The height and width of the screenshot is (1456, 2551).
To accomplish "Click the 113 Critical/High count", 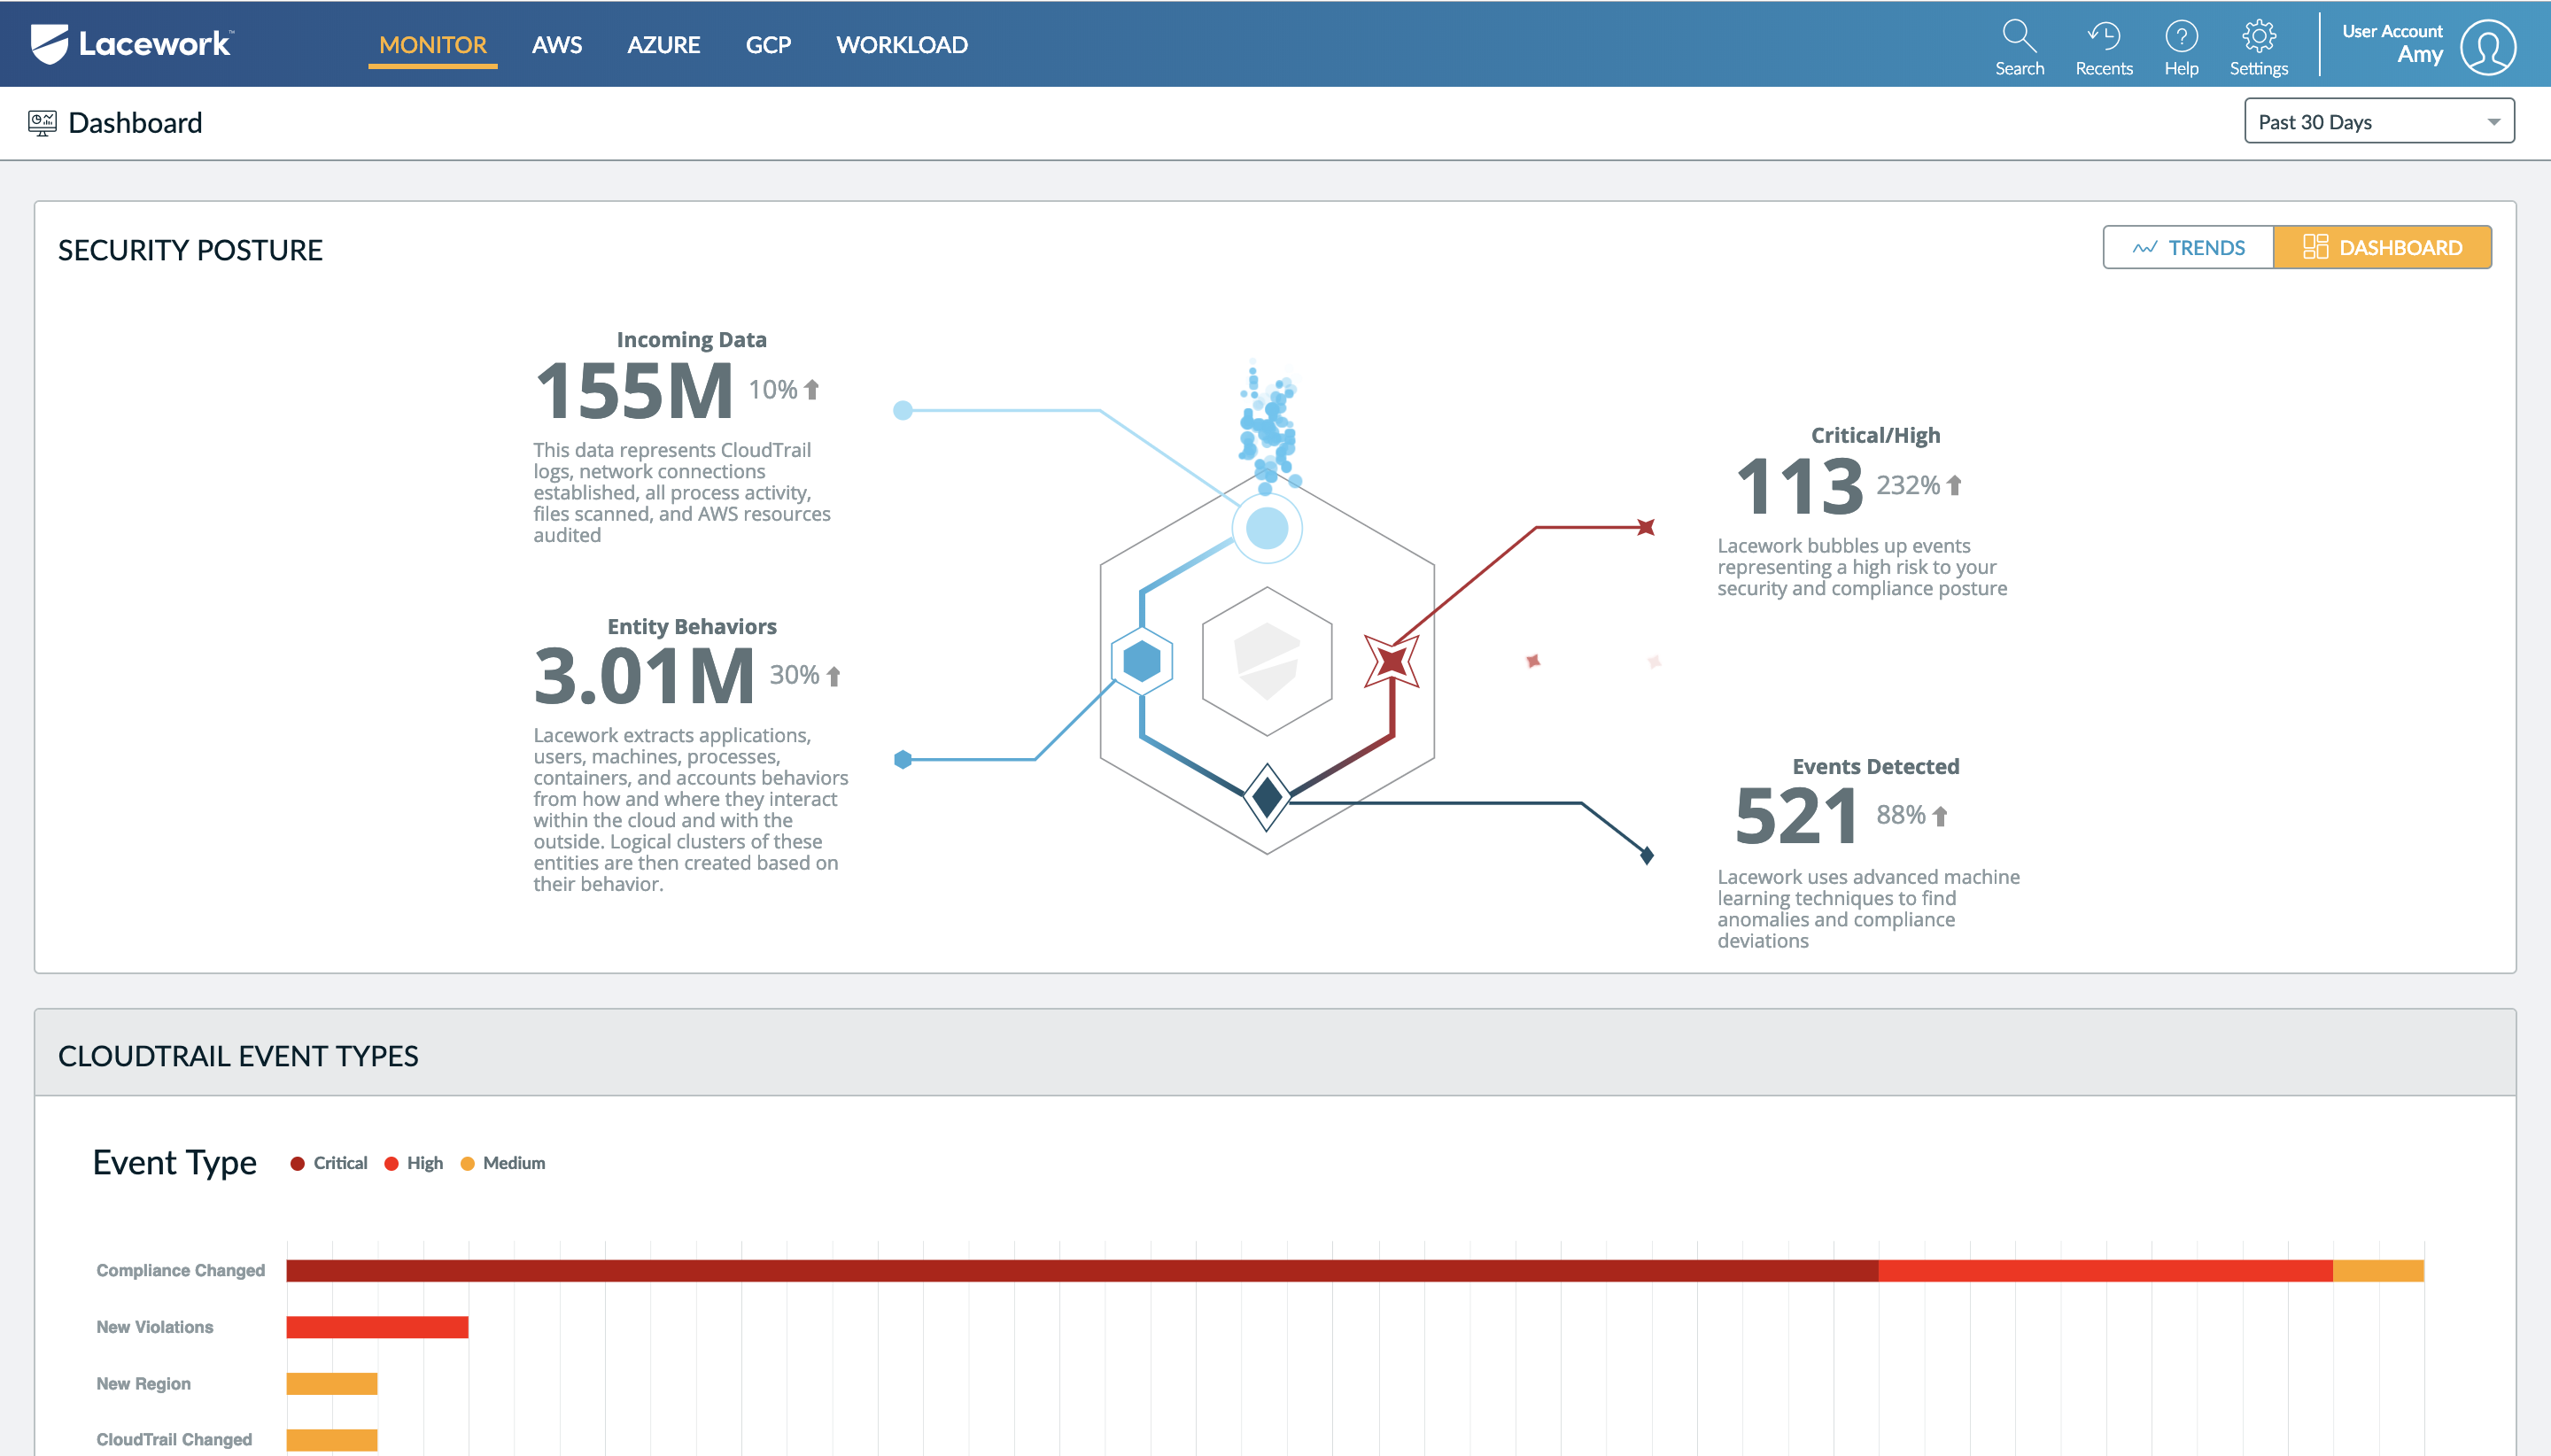I will point(1799,487).
